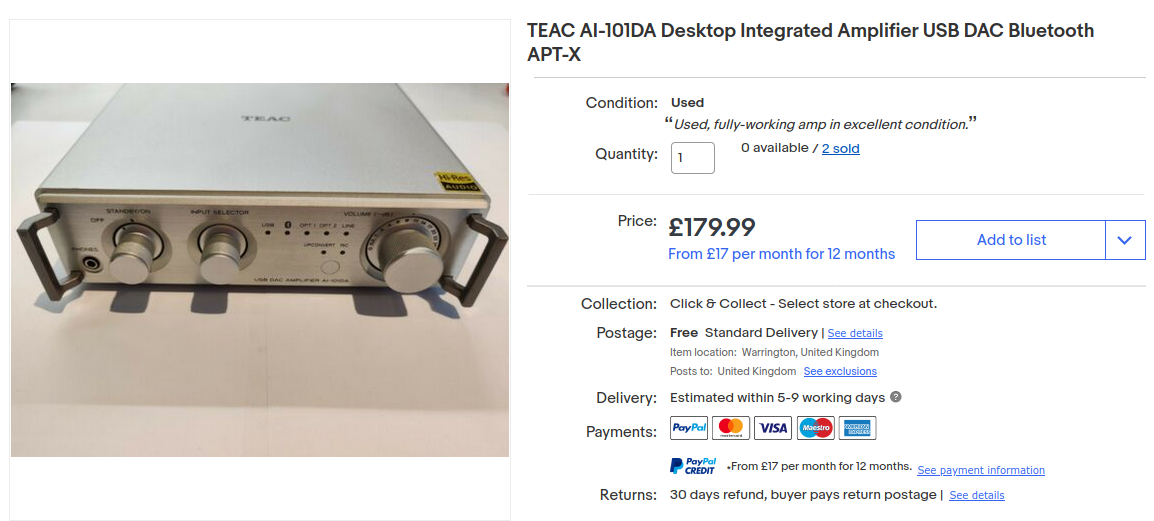The height and width of the screenshot is (521, 1154).
Task: Open the See exclusions link
Action: tap(840, 372)
